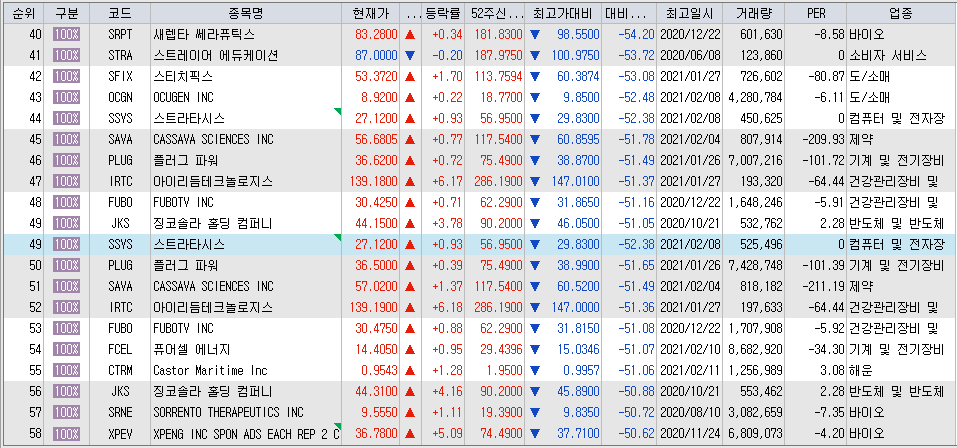Click the 대비 percentage -54.20
The image size is (957, 448).
tap(637, 34)
